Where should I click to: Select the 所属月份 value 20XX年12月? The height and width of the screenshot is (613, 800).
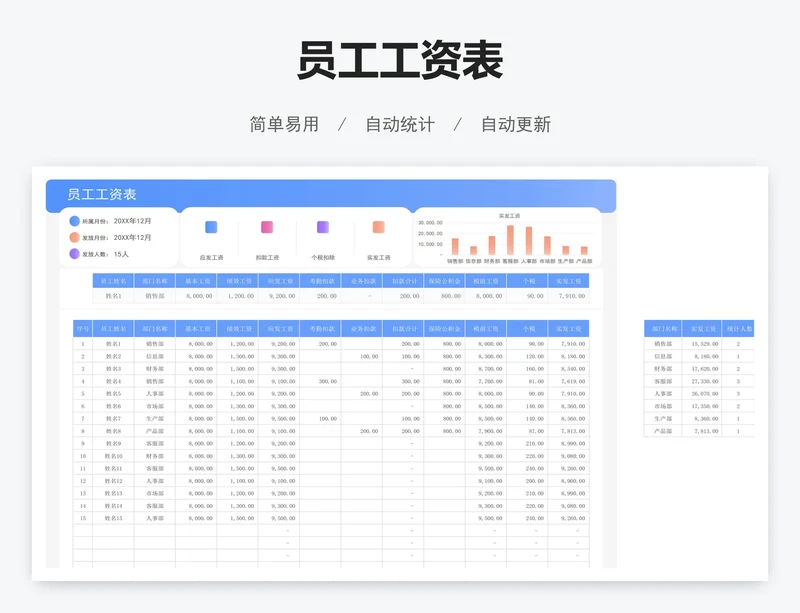132,221
